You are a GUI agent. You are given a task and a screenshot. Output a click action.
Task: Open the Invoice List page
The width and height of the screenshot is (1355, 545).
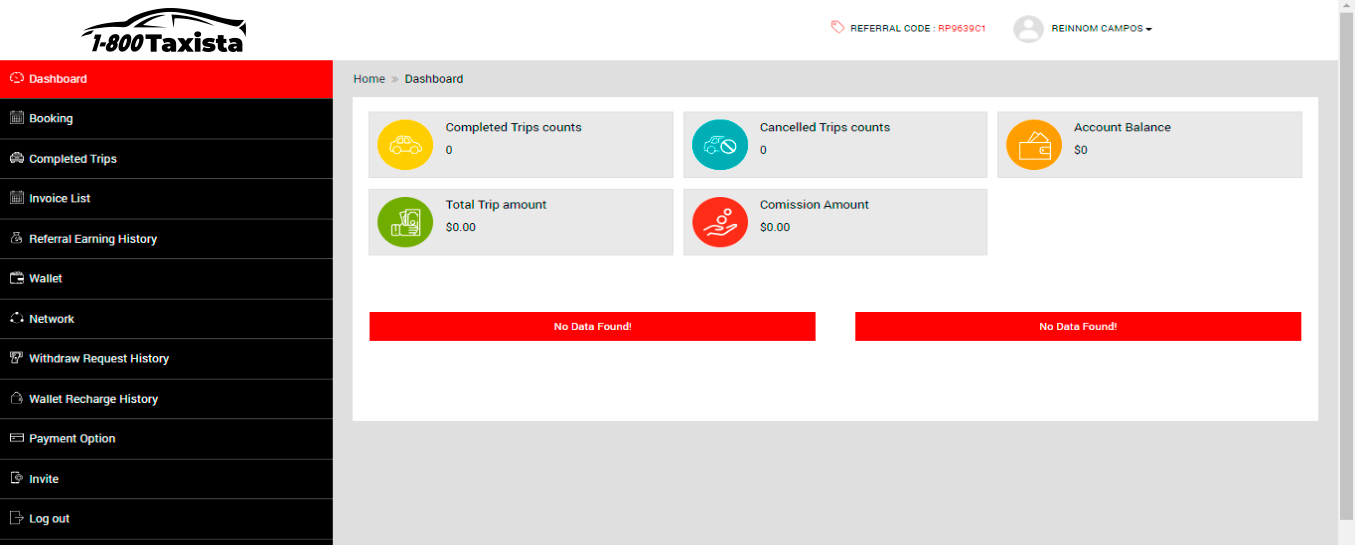(x=166, y=198)
